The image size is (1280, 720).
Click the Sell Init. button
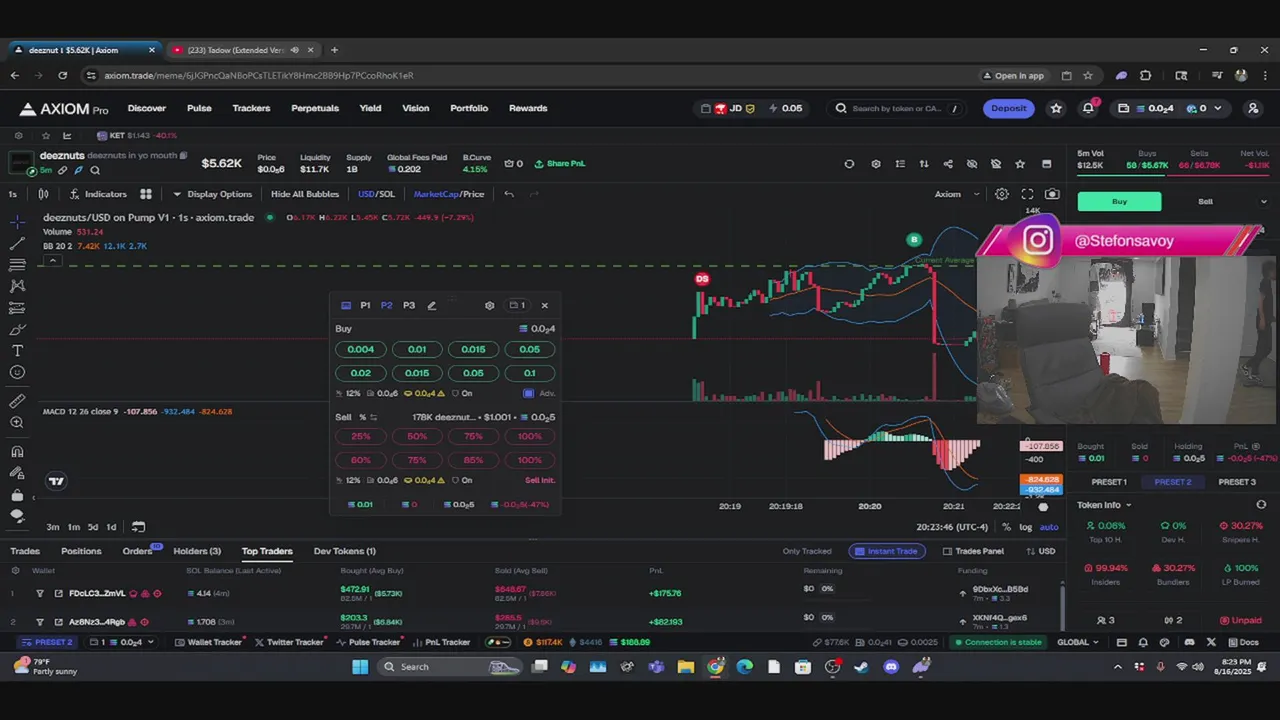pos(540,480)
